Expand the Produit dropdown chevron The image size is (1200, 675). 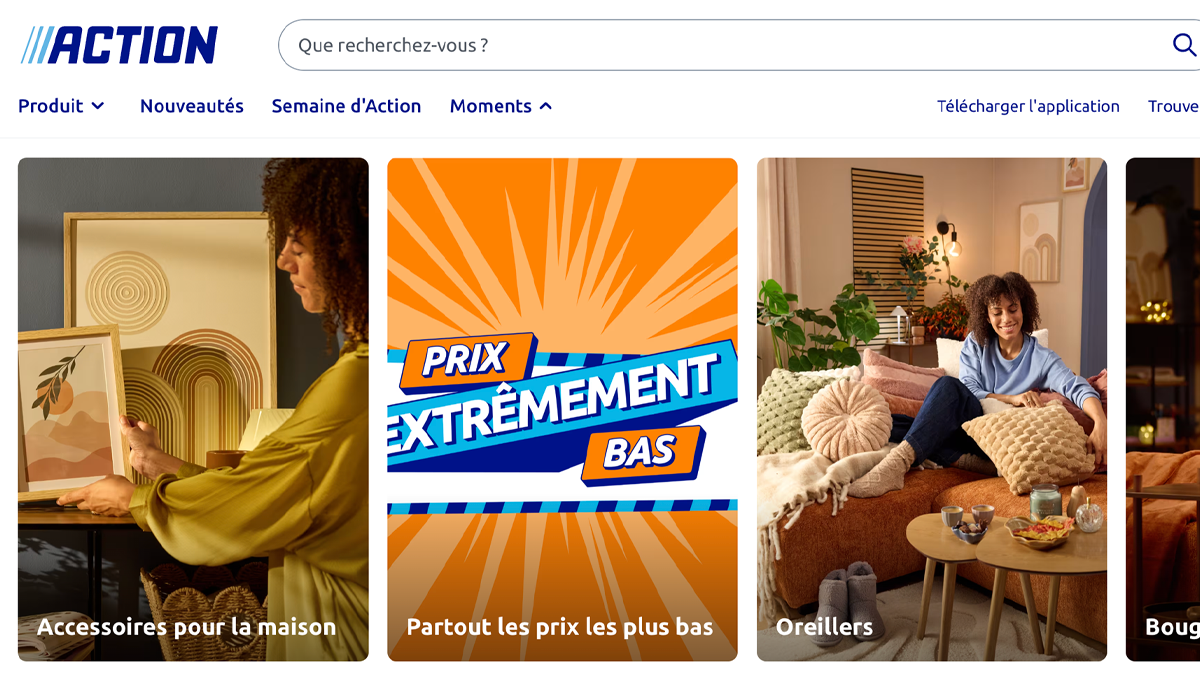pos(97,106)
